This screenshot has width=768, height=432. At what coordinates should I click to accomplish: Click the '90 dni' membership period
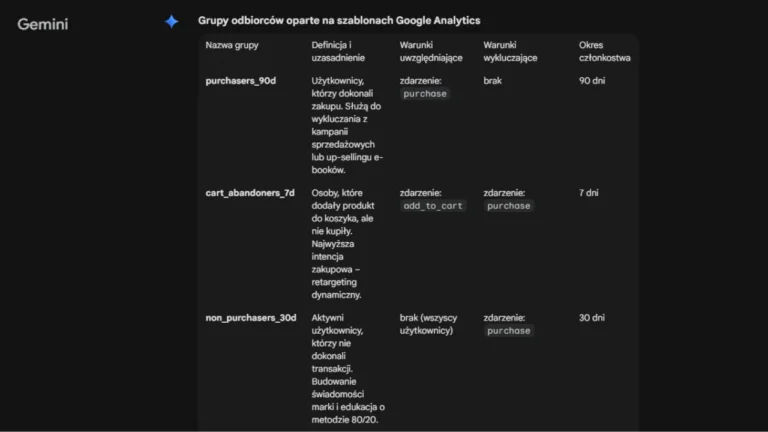pos(592,81)
